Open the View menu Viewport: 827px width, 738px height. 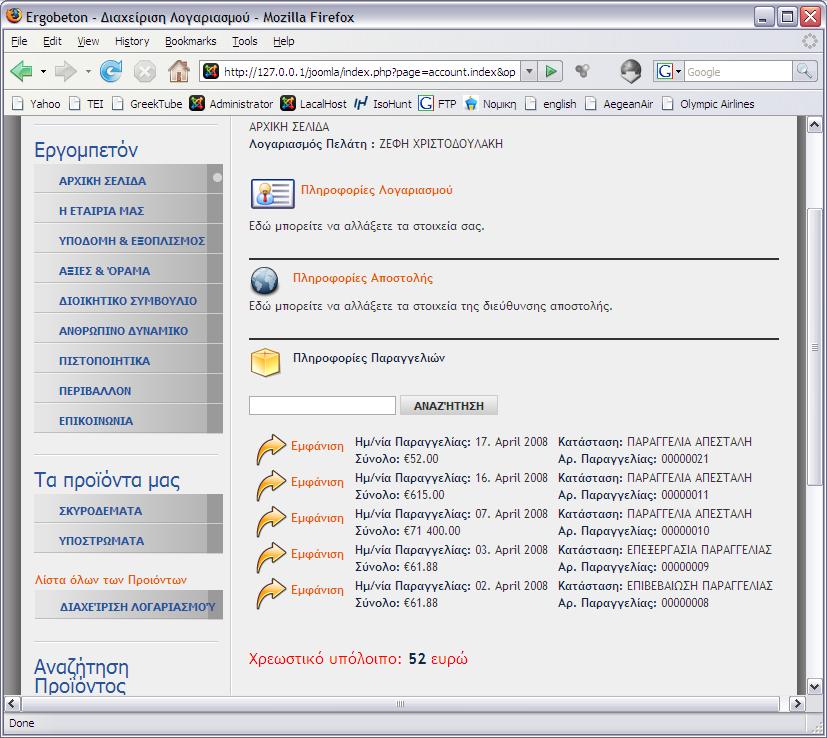[x=88, y=41]
